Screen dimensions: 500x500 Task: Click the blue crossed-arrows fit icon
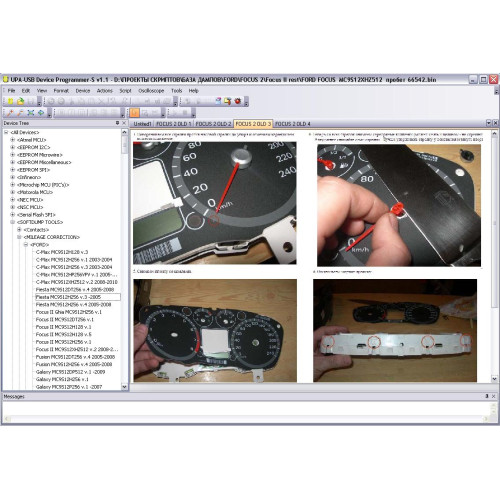pos(31,113)
